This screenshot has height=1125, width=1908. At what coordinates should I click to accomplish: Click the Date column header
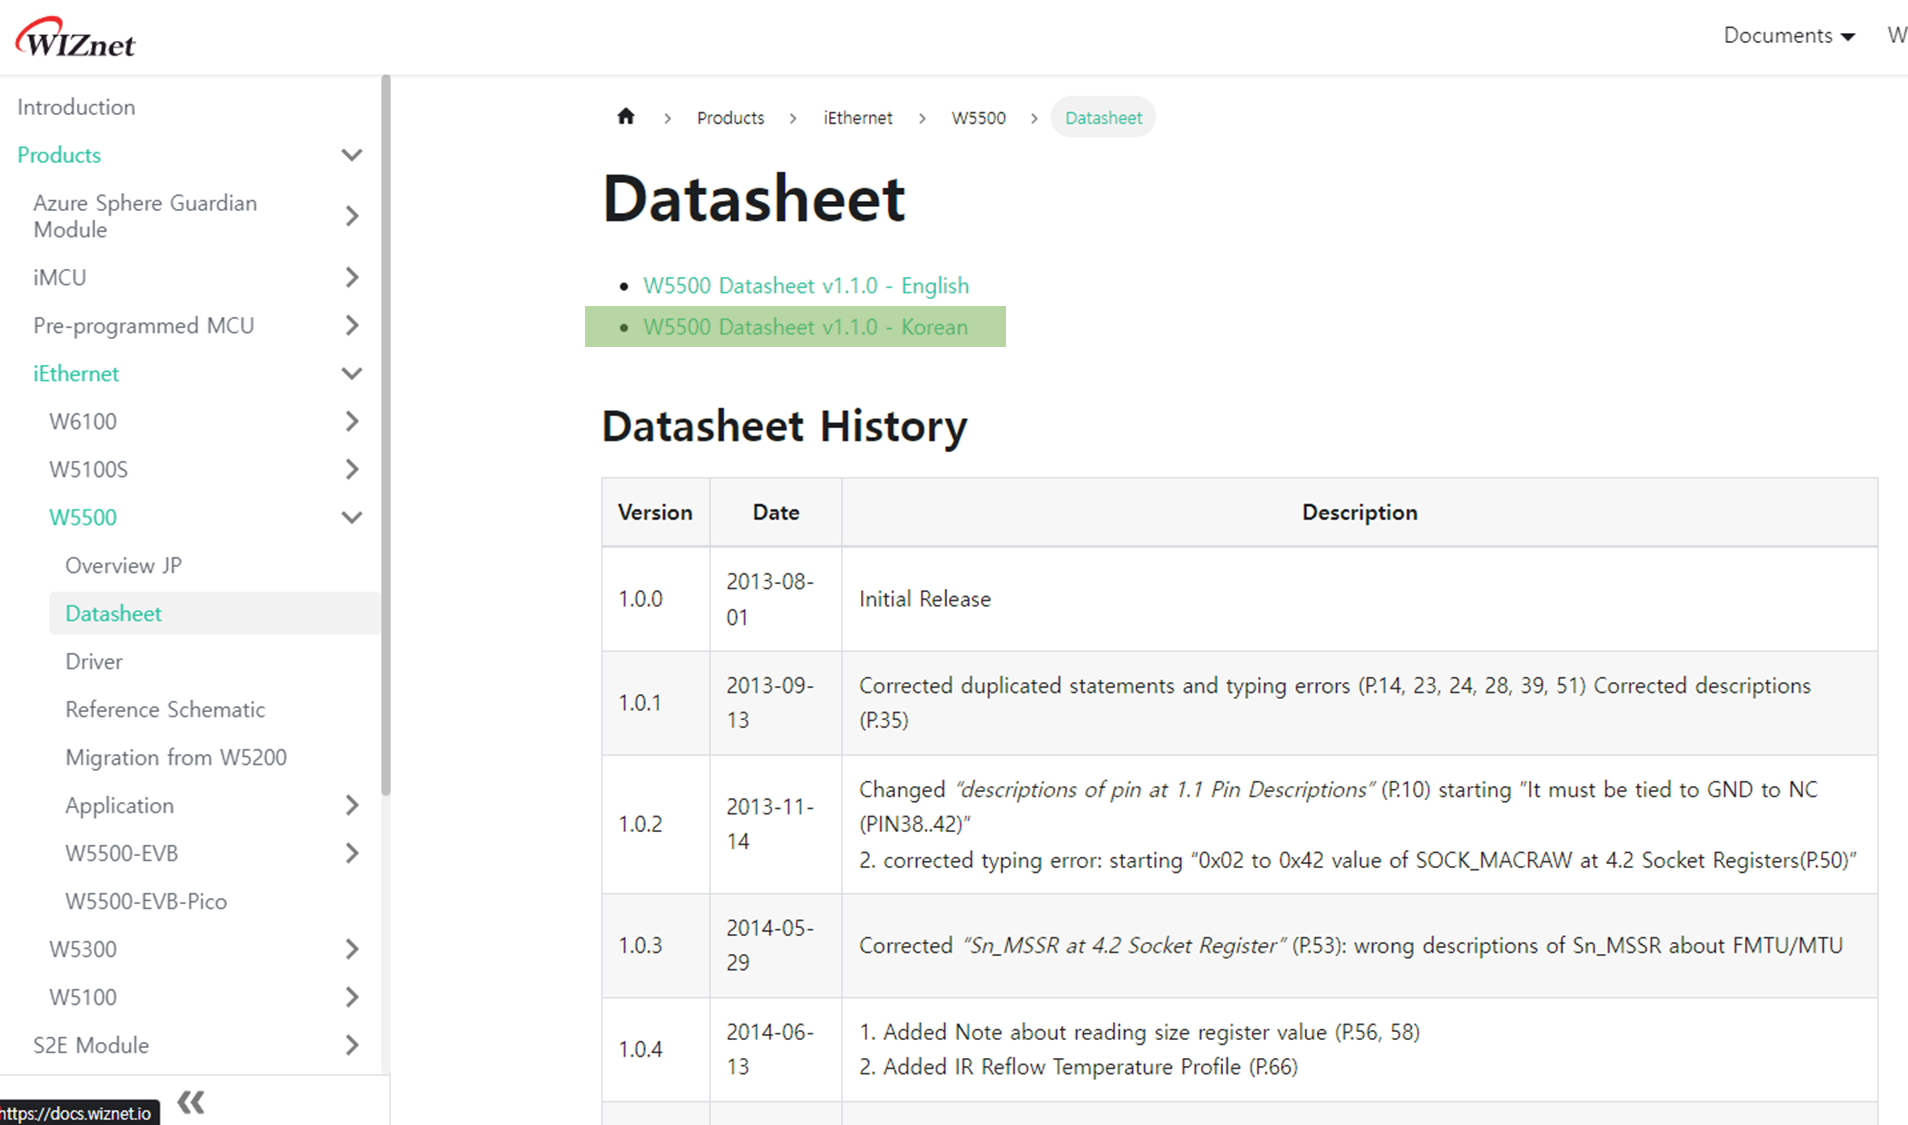(x=776, y=512)
